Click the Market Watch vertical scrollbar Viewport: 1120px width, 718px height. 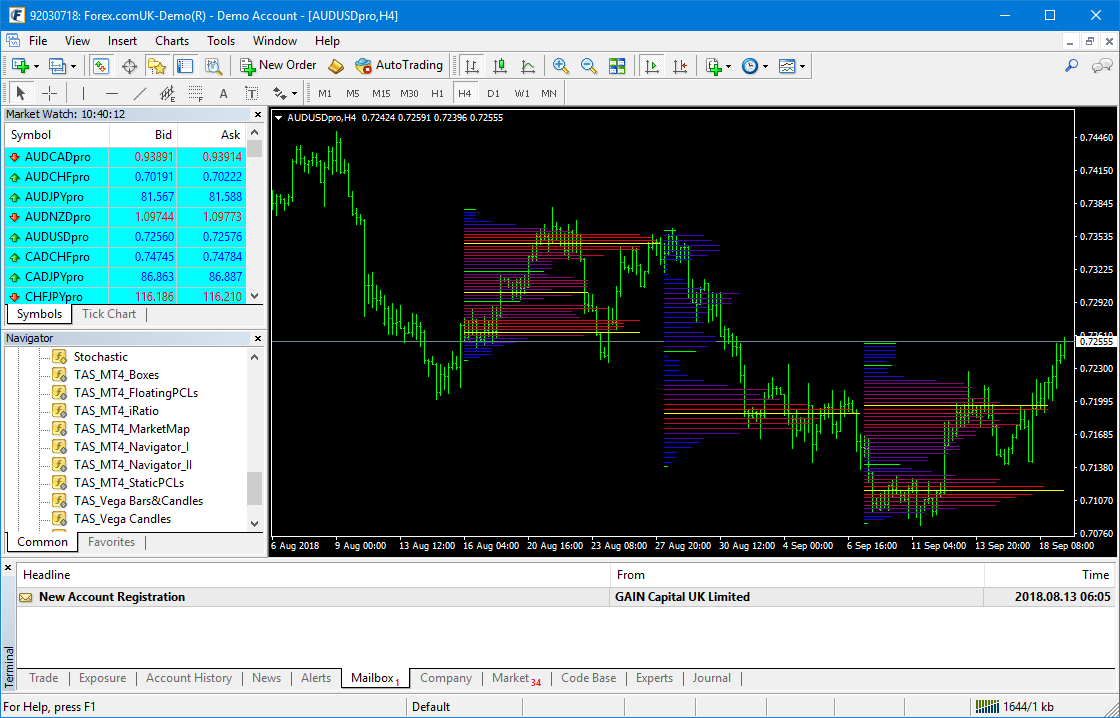point(254,214)
